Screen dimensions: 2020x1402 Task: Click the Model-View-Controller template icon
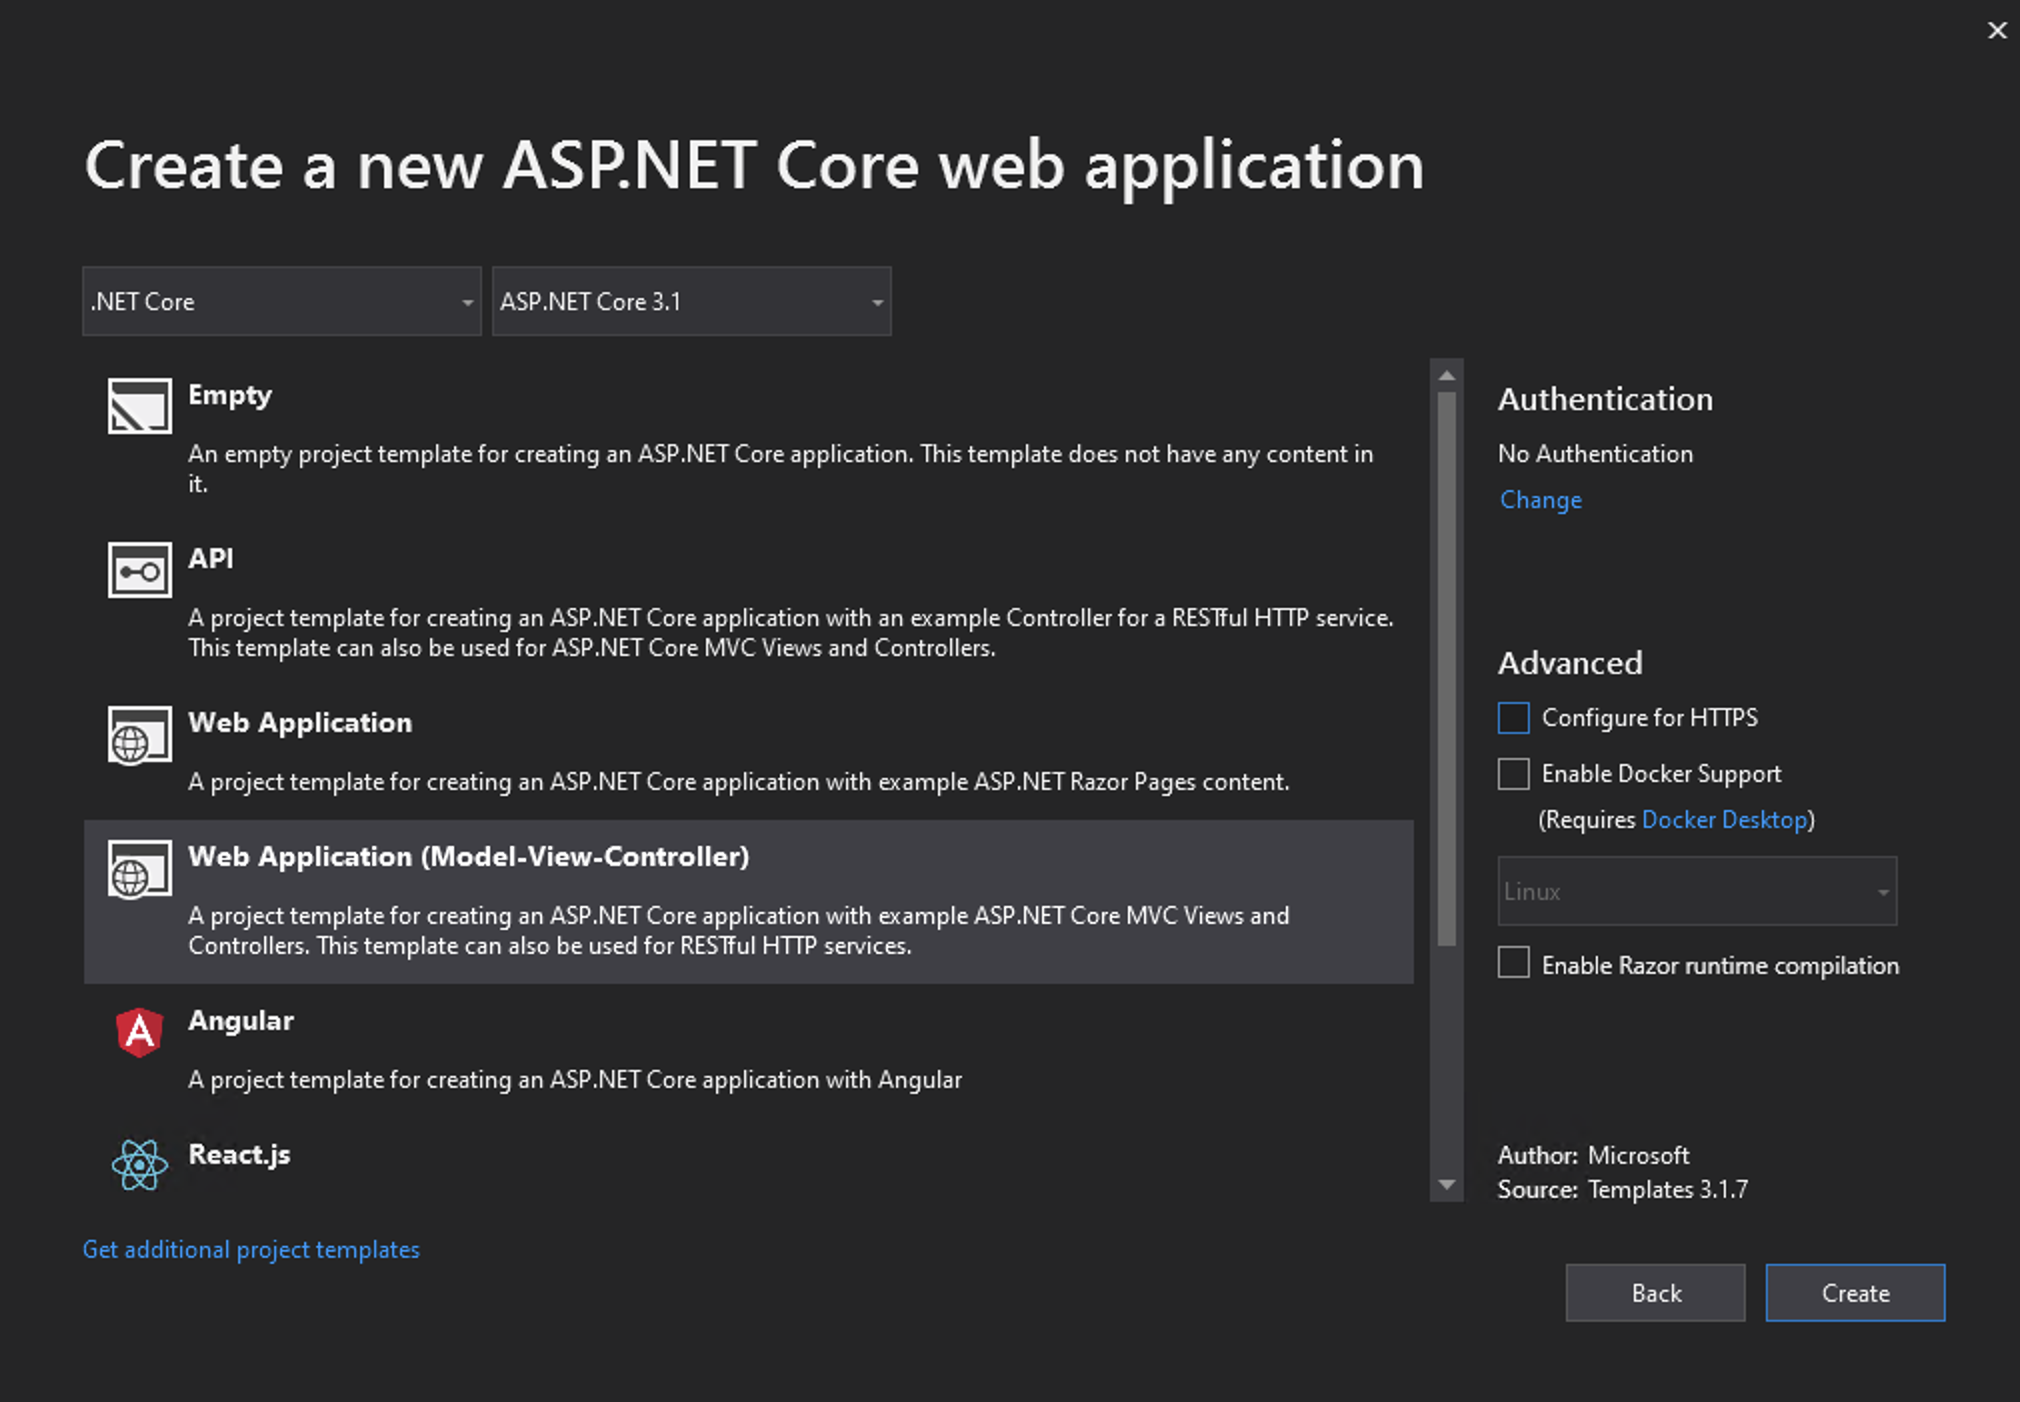[139, 869]
